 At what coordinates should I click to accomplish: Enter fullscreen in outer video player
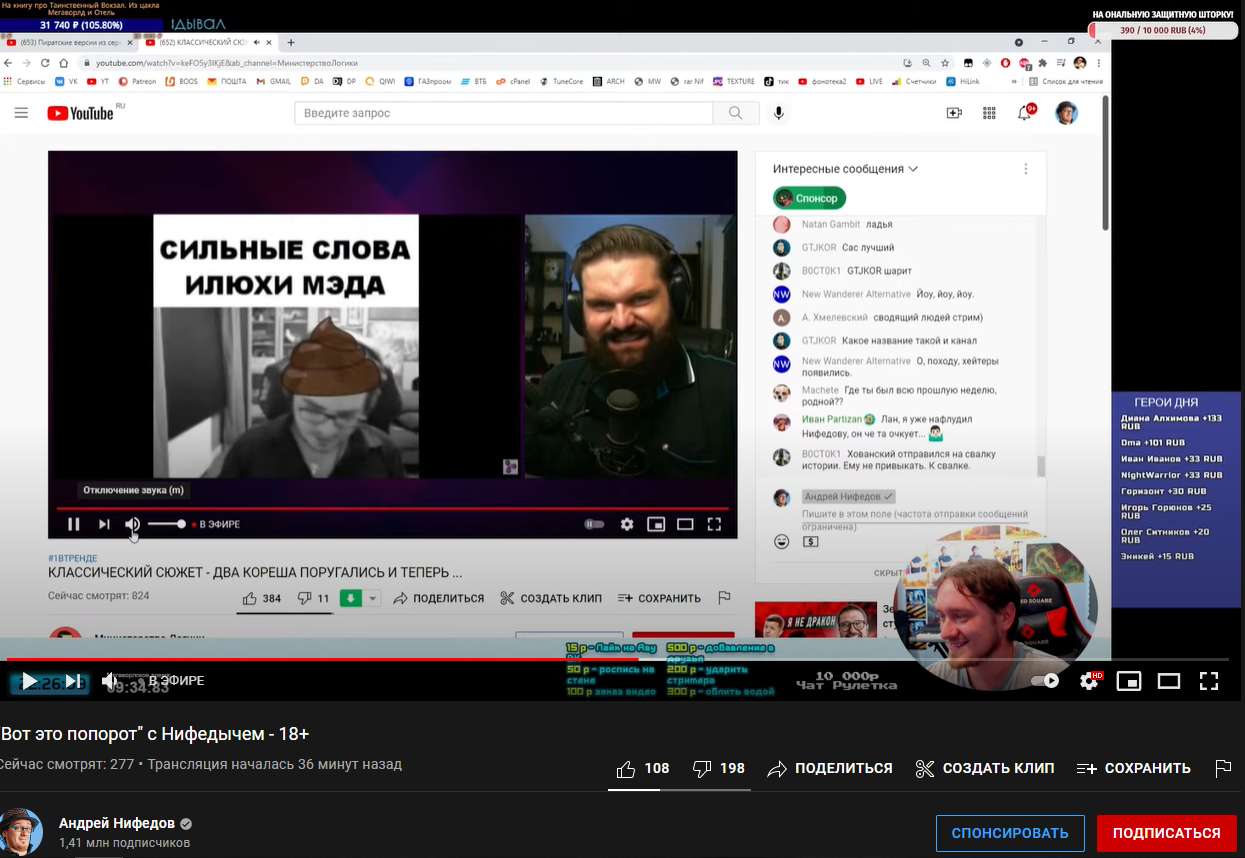(x=1208, y=681)
